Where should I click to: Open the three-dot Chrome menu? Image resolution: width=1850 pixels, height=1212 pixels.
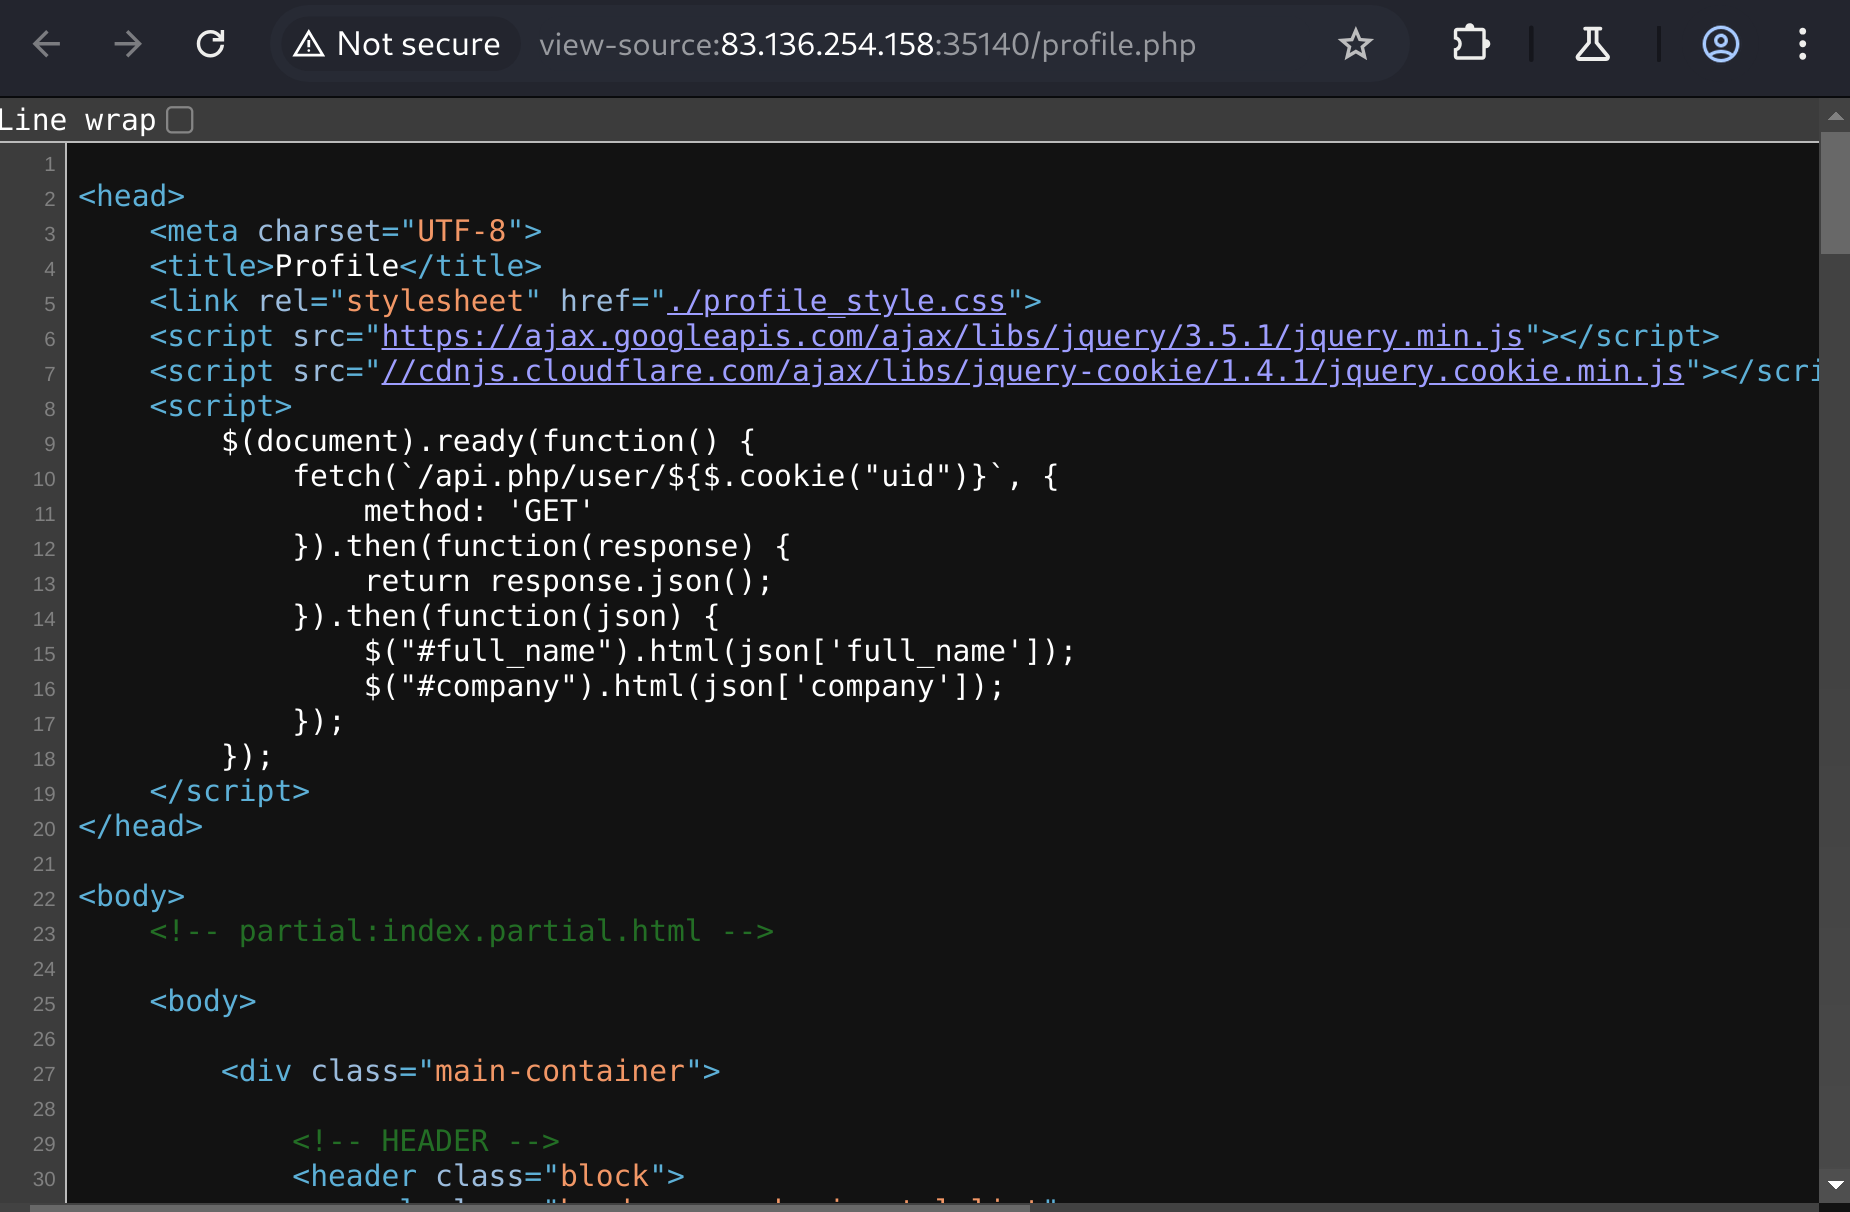pos(1802,44)
